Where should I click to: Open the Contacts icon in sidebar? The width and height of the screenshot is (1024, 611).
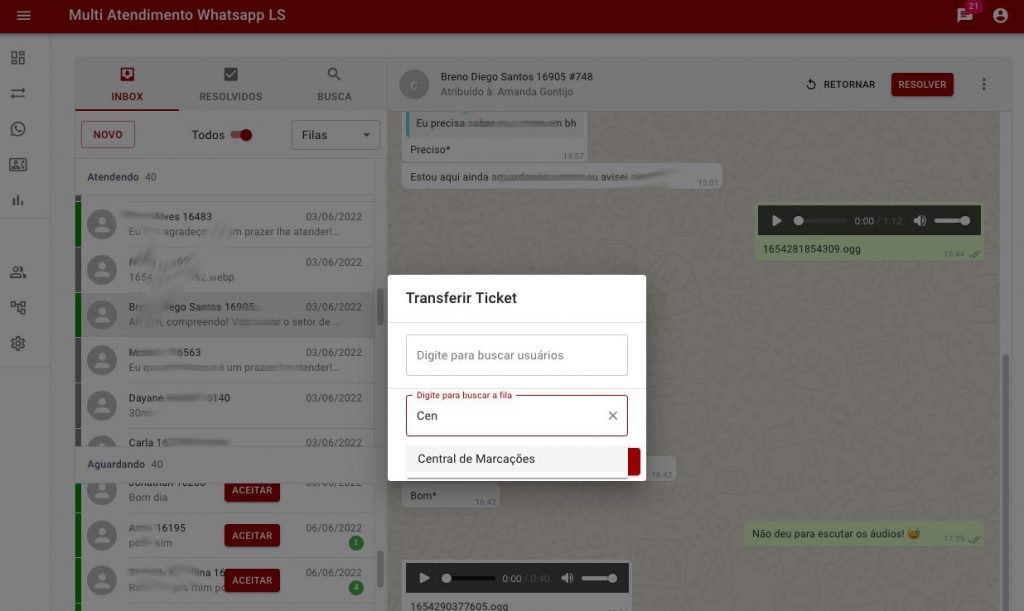point(18,165)
